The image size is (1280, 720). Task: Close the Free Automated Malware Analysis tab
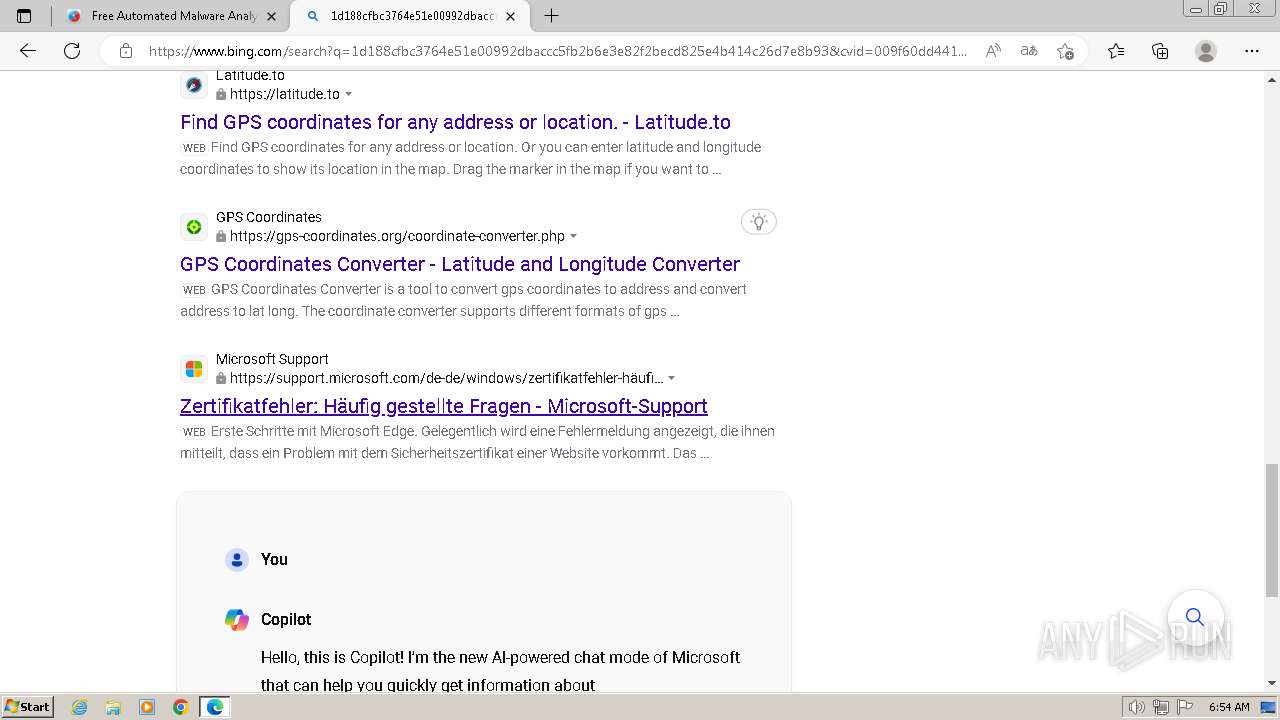click(x=271, y=16)
